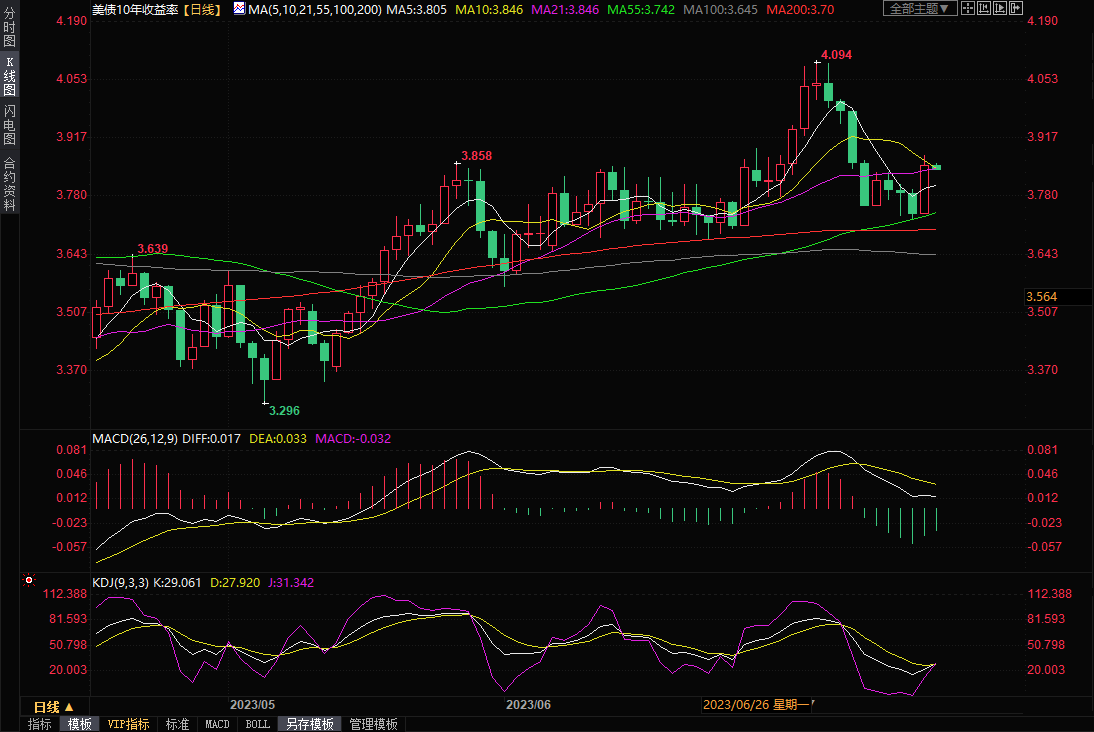Viewport: 1094px width, 732px height.
Task: Open 管理模板 from the bottom bar
Action: (x=373, y=724)
